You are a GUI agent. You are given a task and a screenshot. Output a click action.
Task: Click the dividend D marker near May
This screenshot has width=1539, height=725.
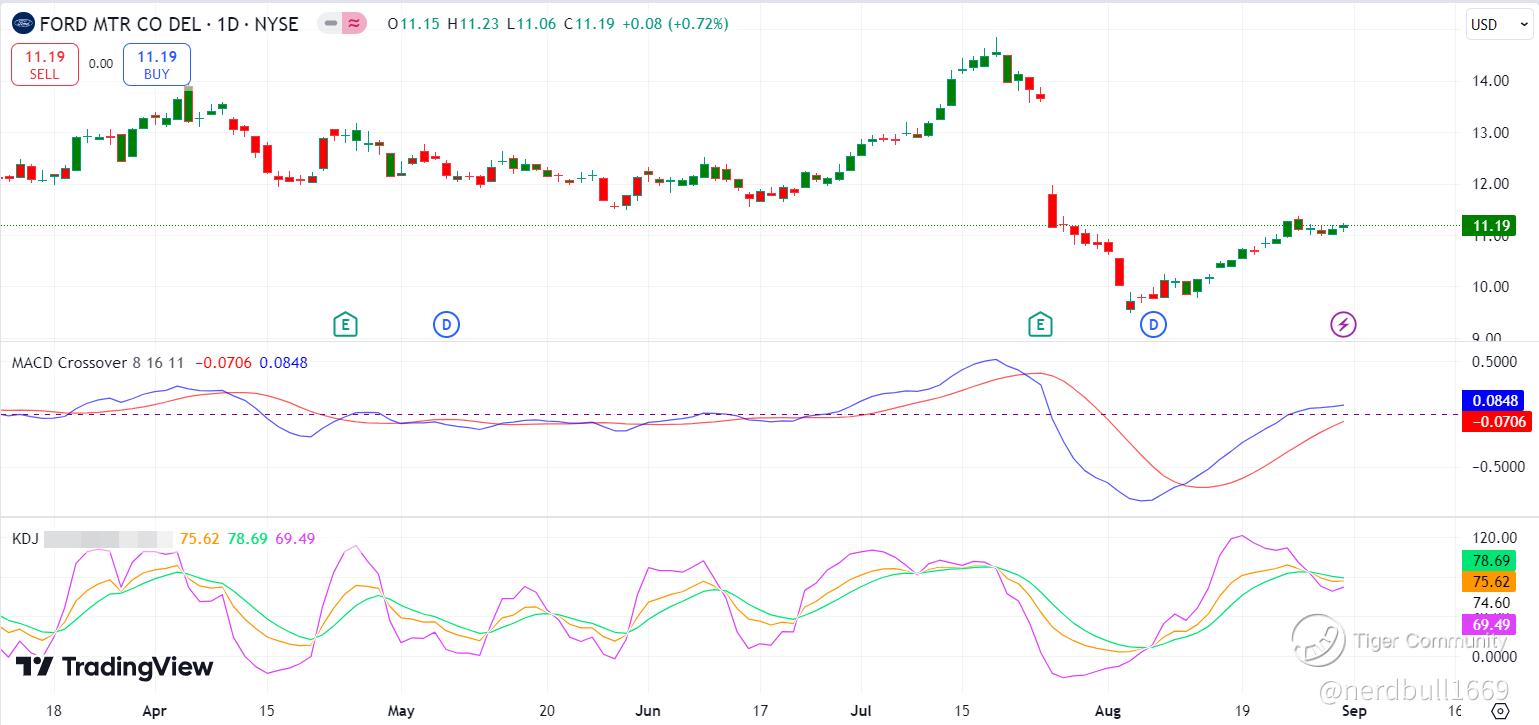click(446, 324)
